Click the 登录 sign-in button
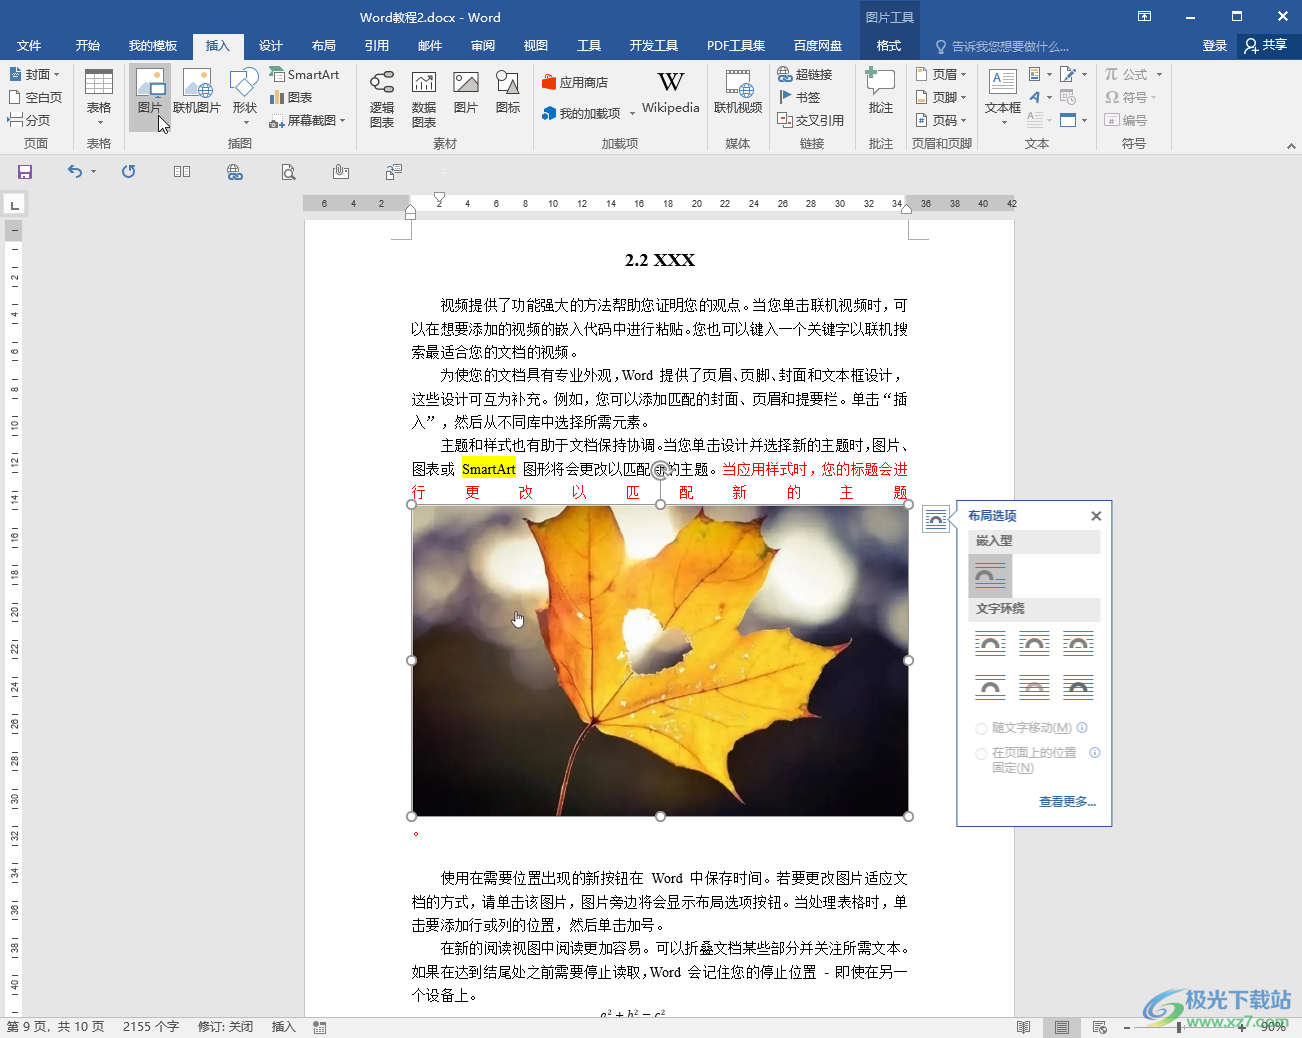The height and width of the screenshot is (1038, 1302). point(1215,46)
